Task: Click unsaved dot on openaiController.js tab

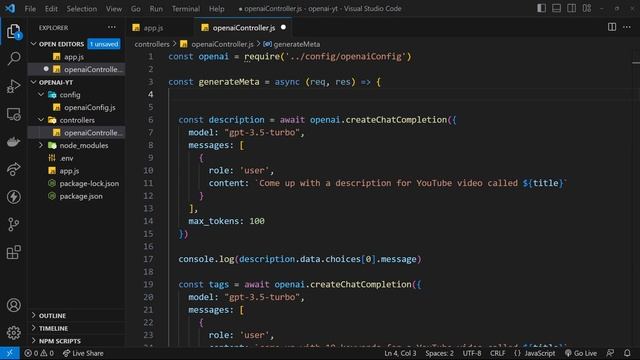Action: tap(283, 27)
